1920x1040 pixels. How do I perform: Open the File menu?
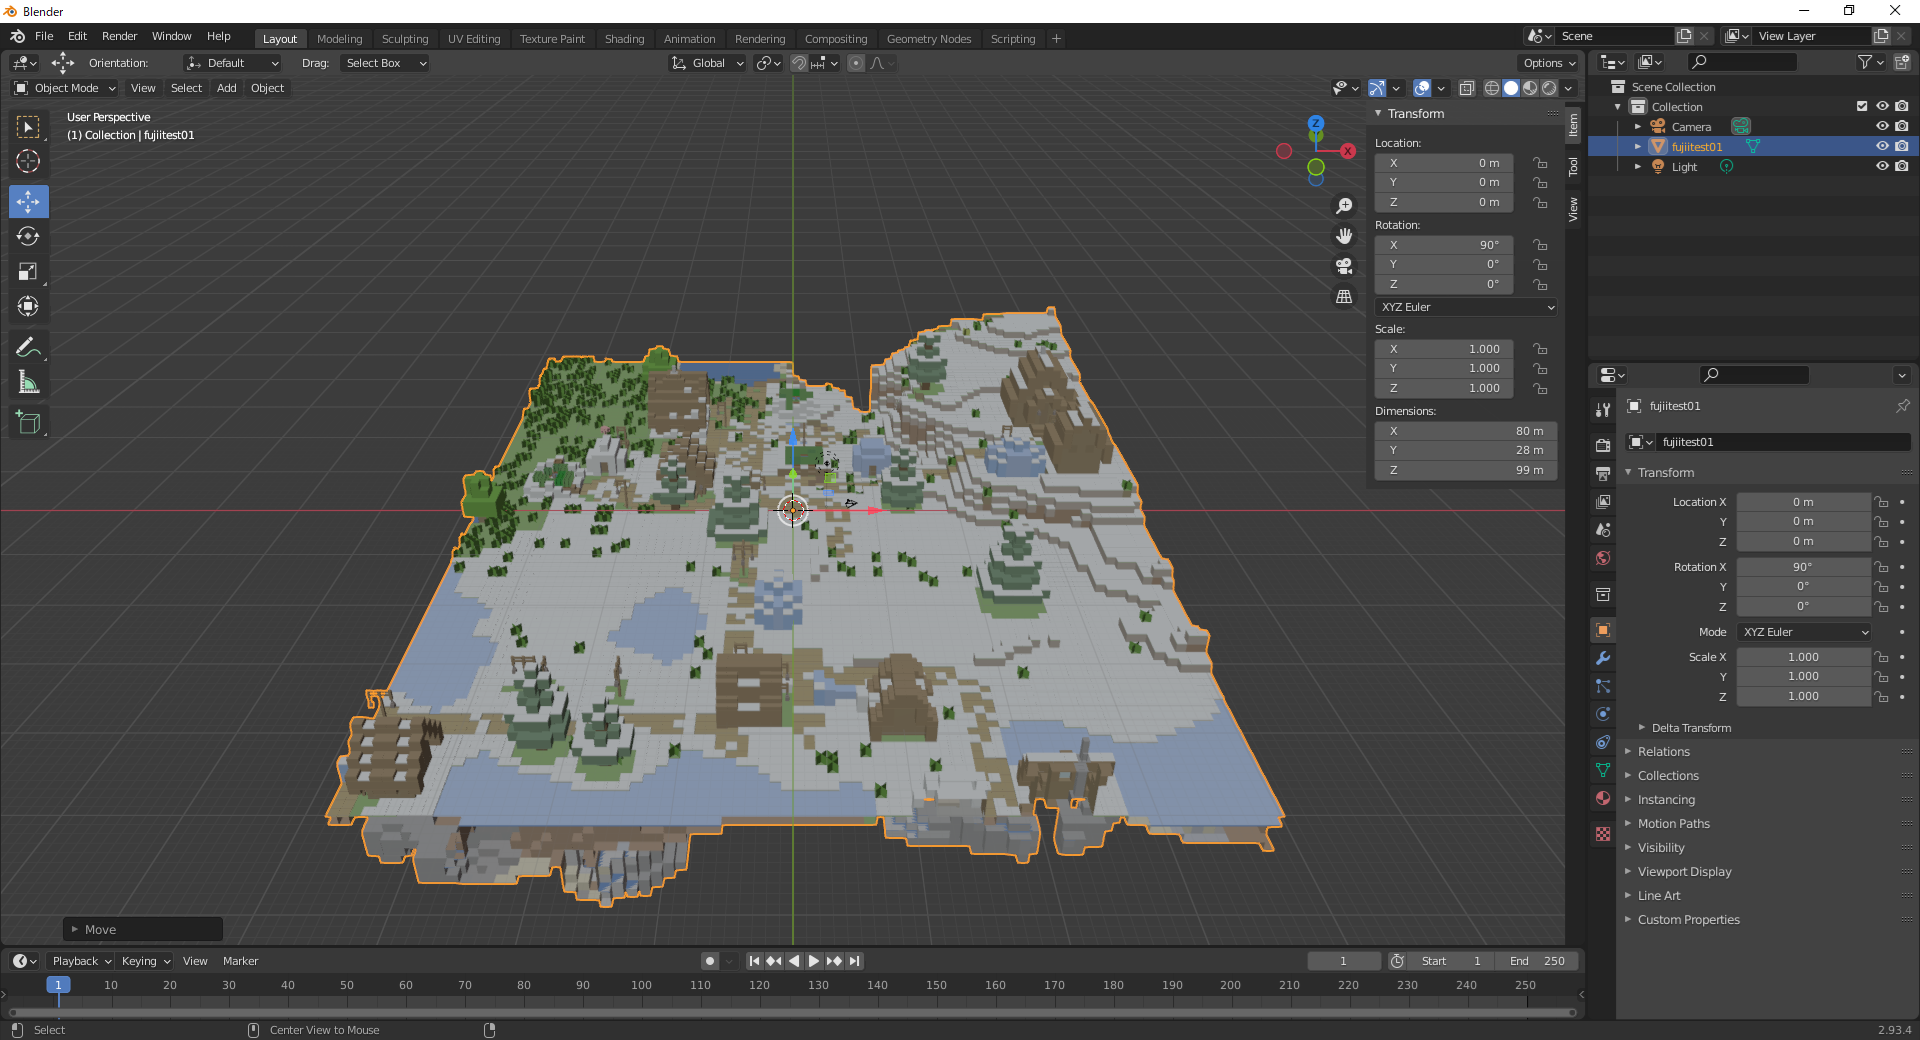44,36
